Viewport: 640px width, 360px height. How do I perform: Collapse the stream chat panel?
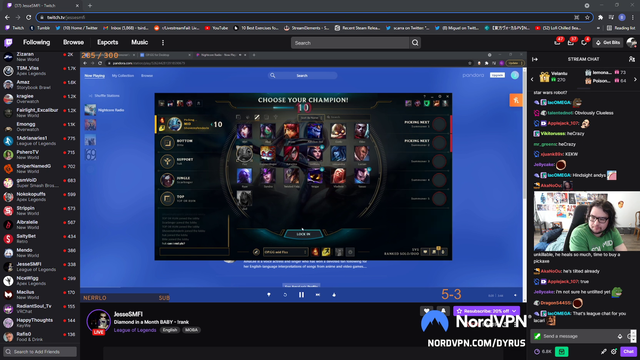[535, 59]
